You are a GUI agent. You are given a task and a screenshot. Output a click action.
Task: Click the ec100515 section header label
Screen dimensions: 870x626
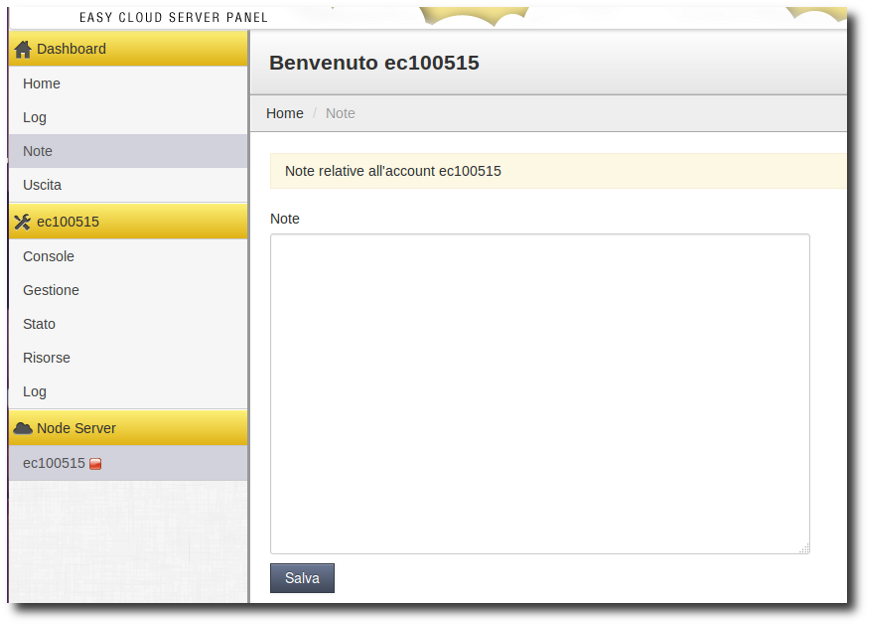click(68, 222)
